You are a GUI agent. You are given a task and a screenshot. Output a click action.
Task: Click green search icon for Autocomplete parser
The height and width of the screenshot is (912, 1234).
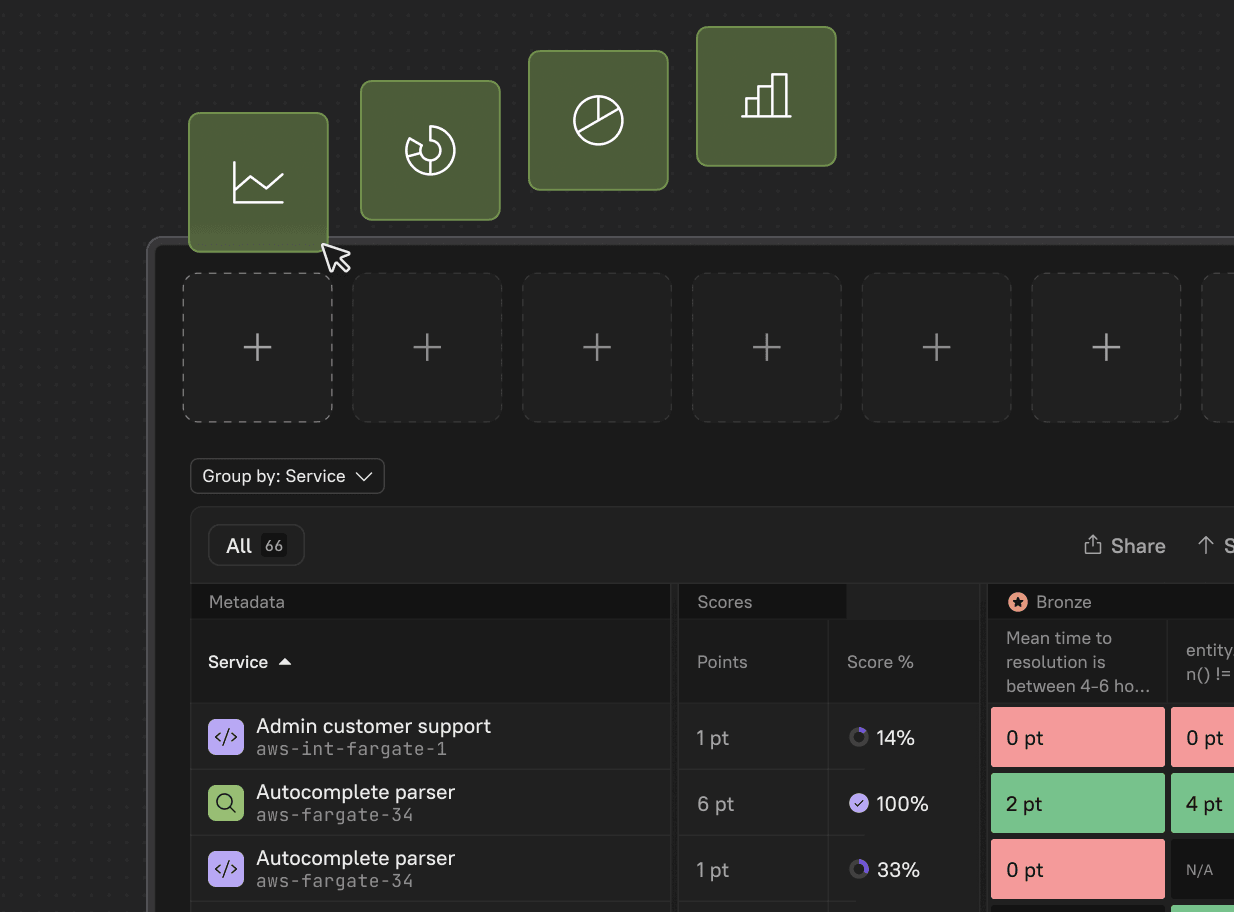tap(226, 803)
